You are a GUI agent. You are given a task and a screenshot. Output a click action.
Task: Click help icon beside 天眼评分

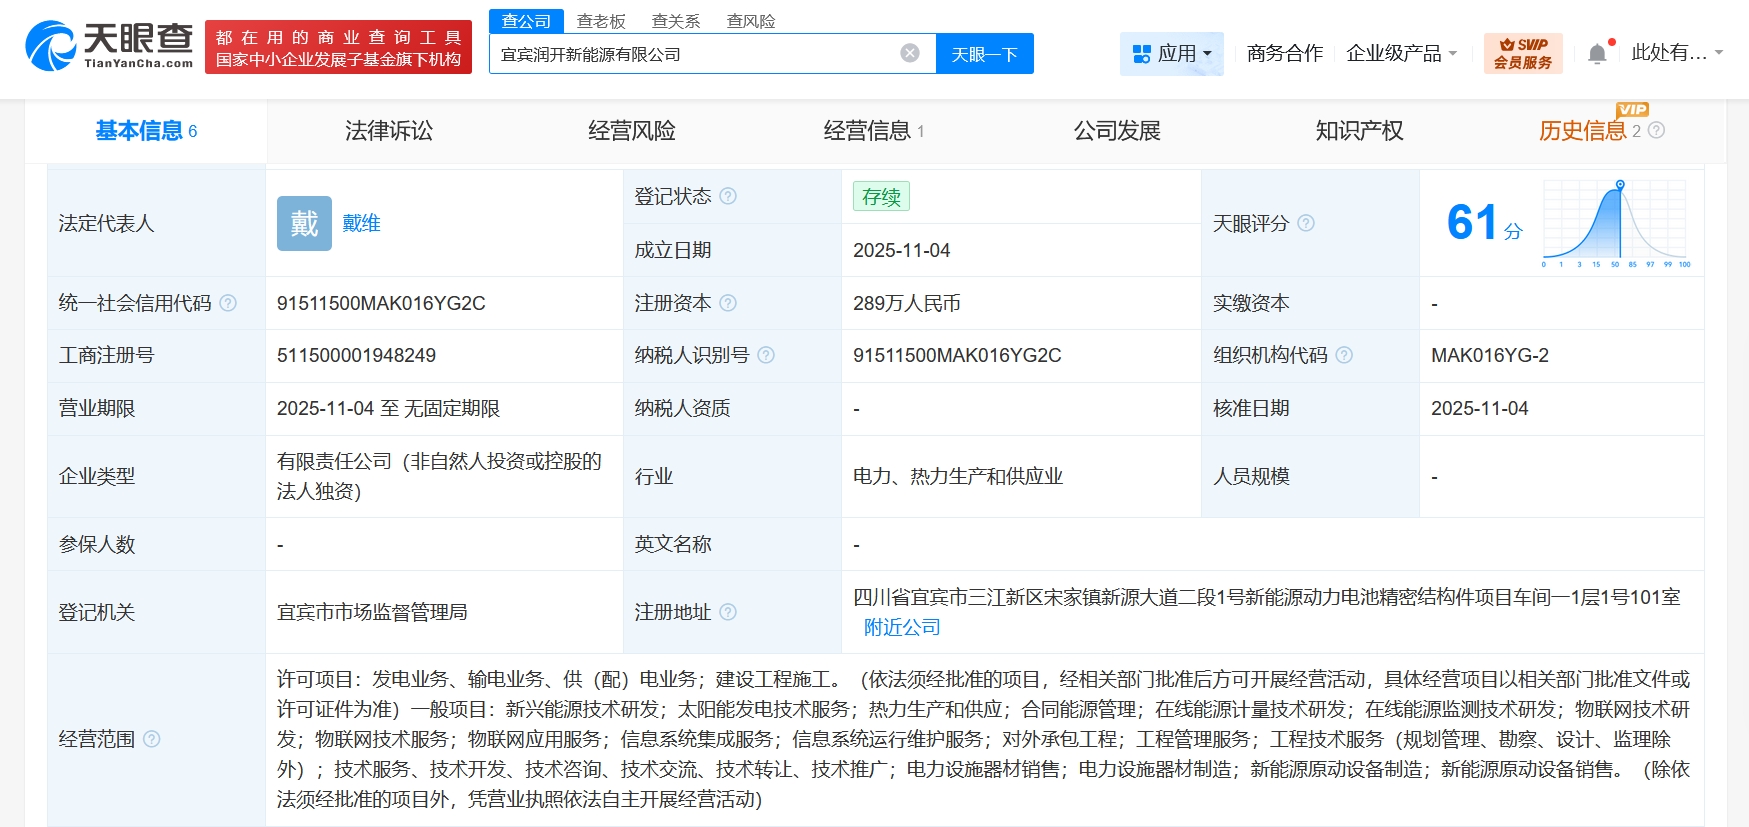pyautogui.click(x=1306, y=223)
